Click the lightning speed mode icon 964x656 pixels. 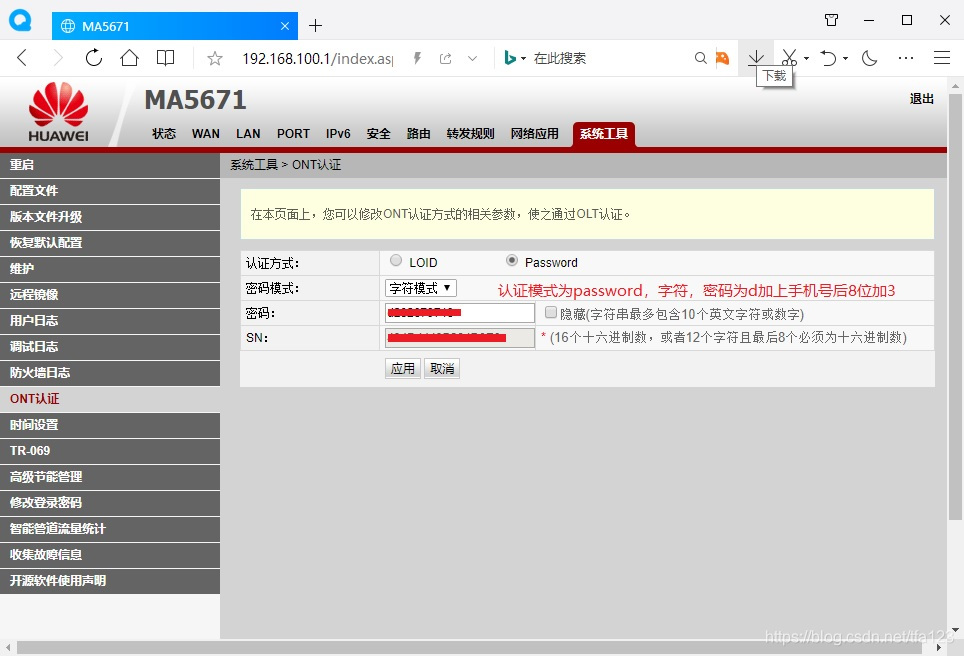[x=417, y=58]
